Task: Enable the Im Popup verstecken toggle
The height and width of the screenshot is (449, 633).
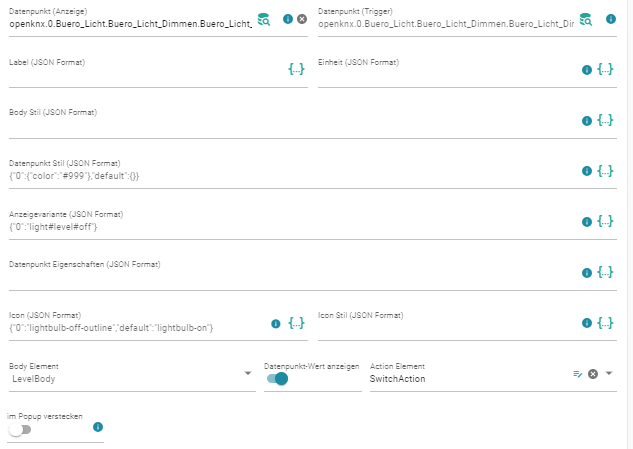Action: [19, 429]
